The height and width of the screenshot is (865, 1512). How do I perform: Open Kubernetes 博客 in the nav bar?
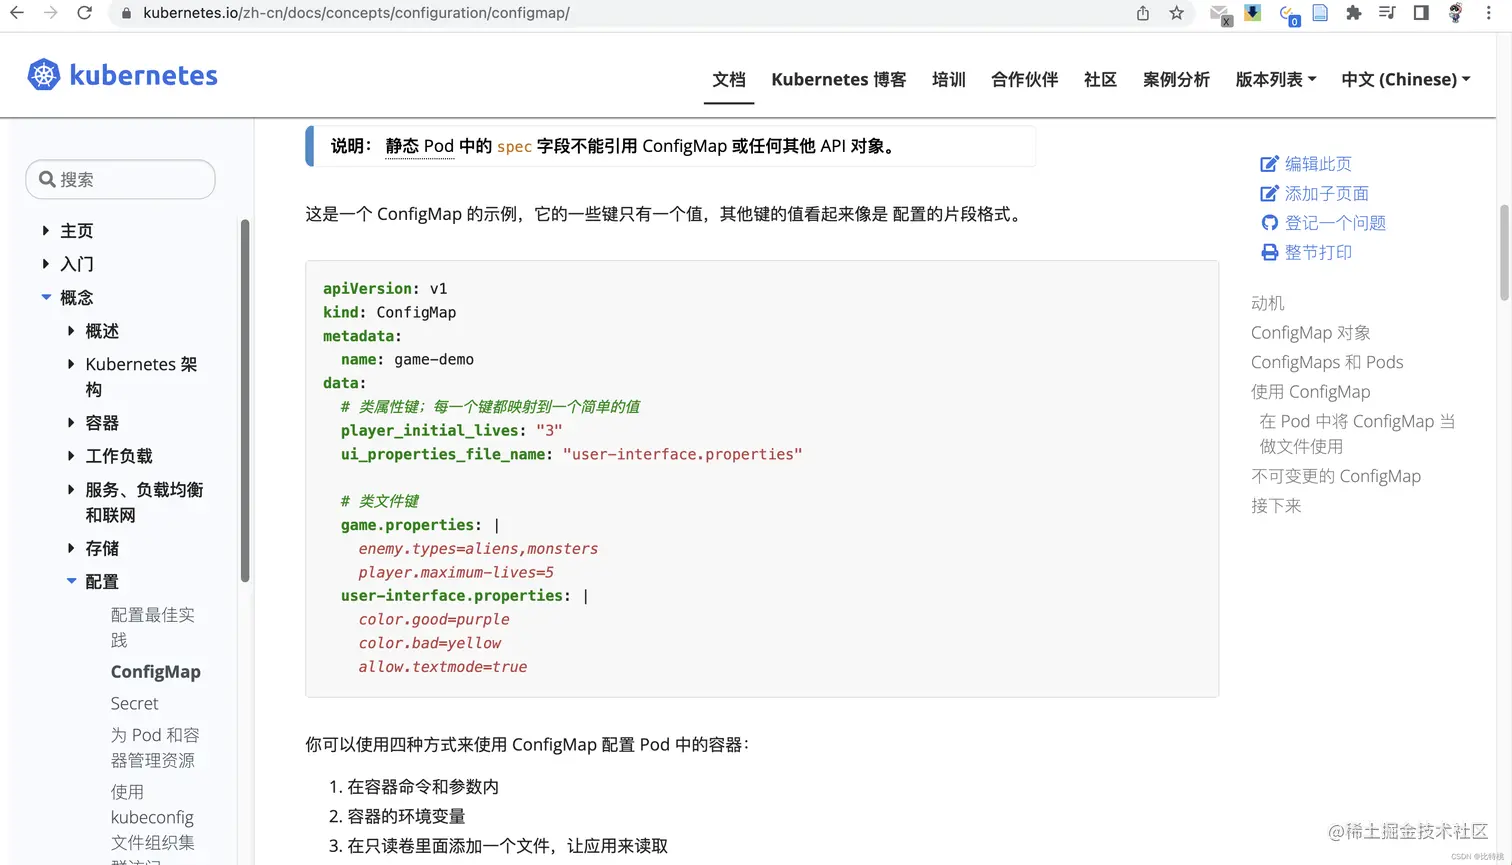click(838, 79)
